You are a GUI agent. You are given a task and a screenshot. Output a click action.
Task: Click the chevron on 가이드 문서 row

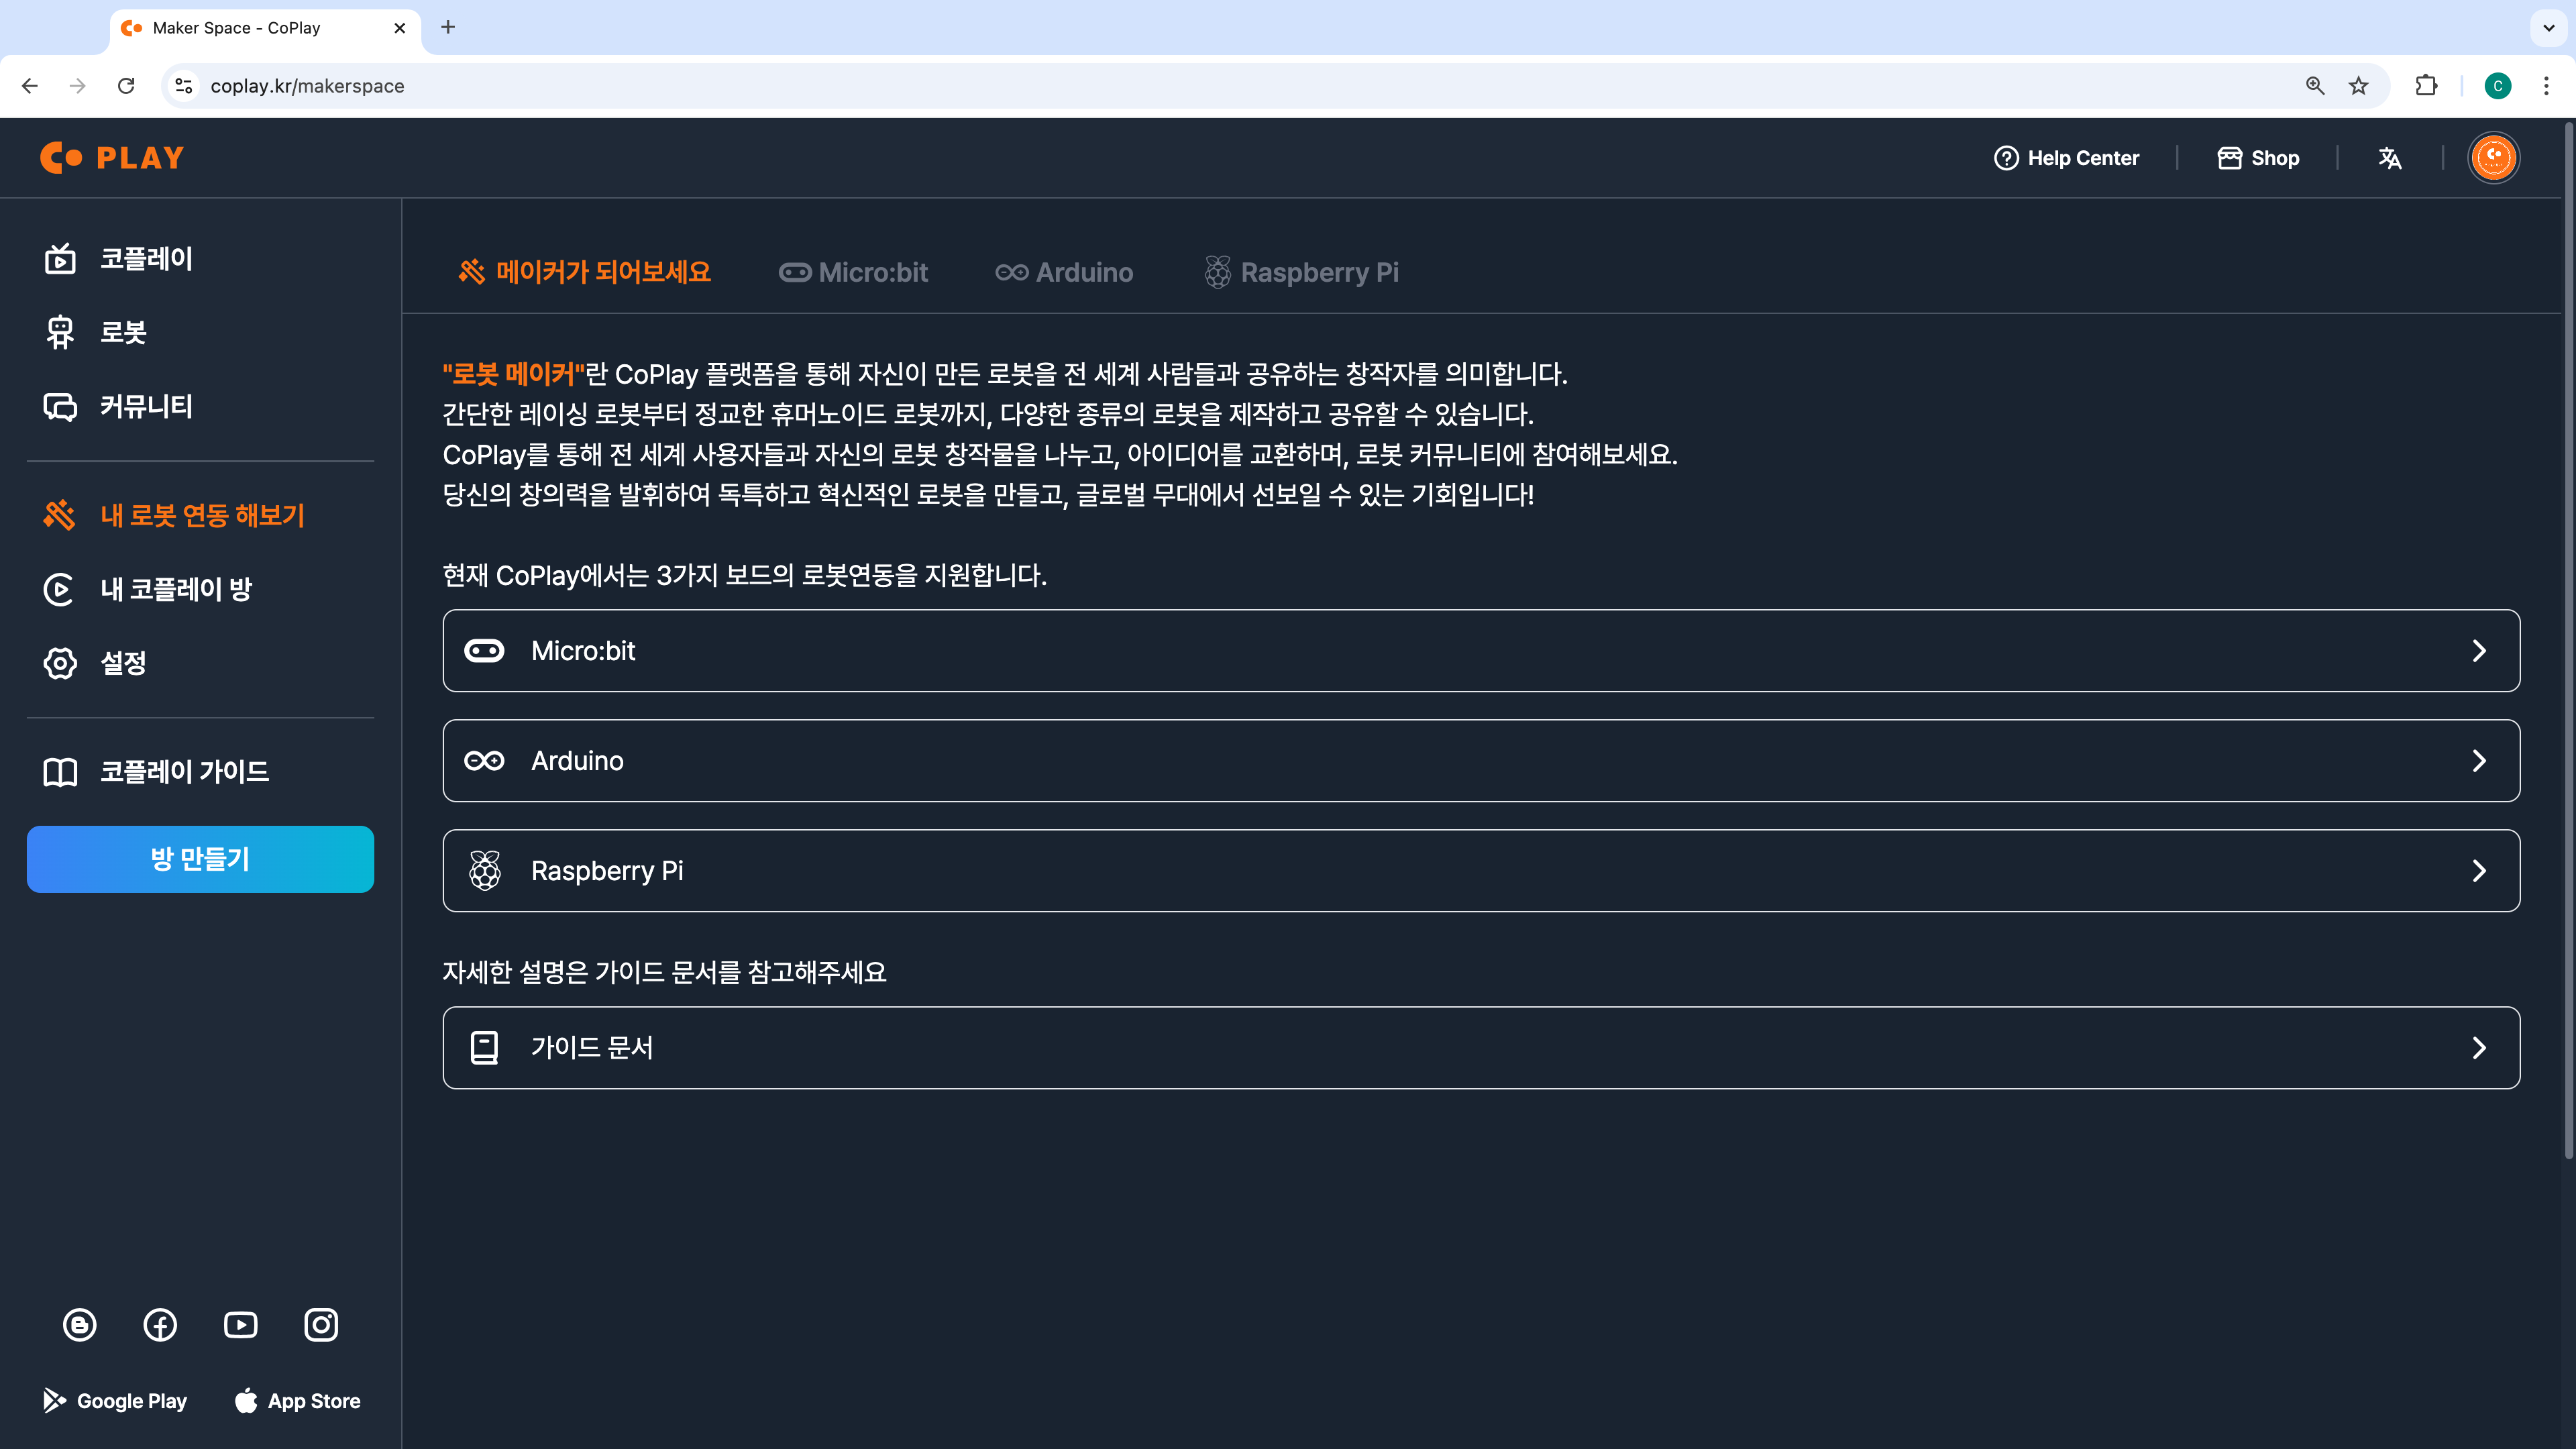click(2479, 1048)
